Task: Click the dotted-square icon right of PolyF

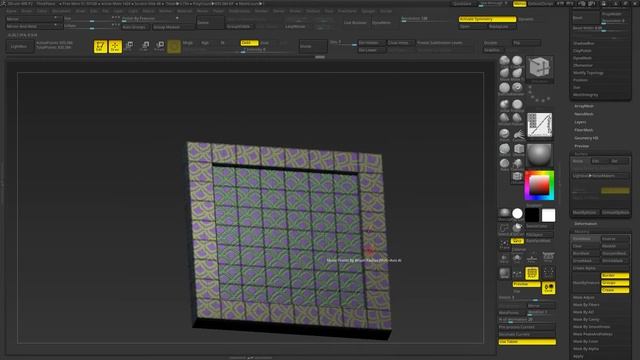Action: pyautogui.click(x=549, y=273)
